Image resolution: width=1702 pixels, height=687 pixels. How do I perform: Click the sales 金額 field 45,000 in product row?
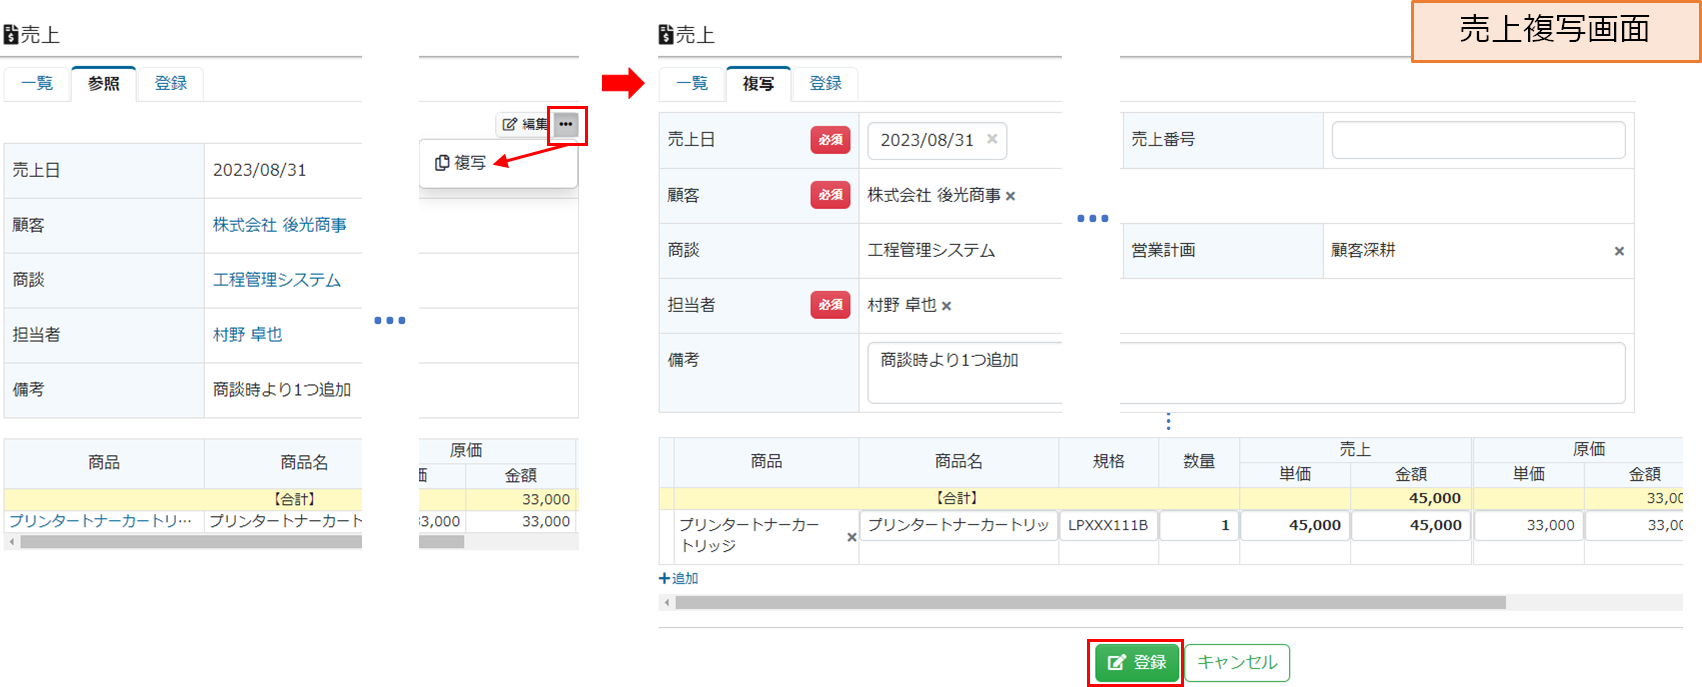[1411, 525]
